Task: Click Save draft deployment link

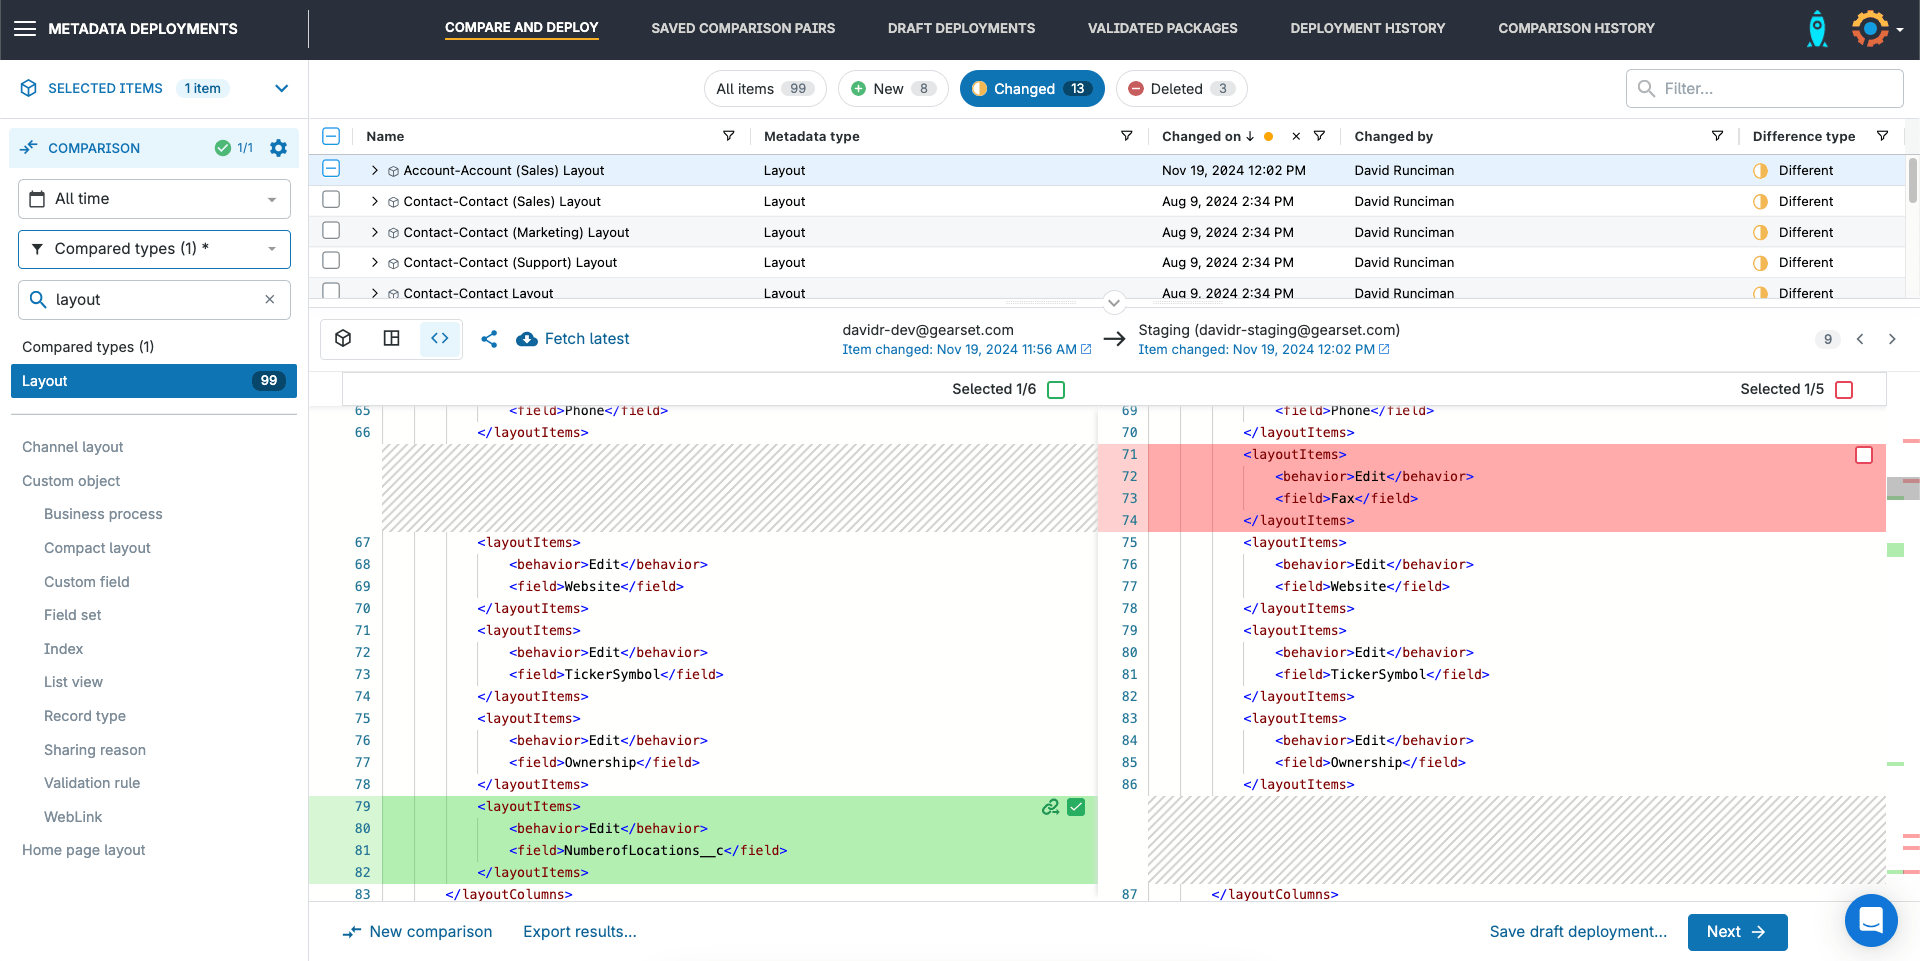Action: (x=1578, y=932)
